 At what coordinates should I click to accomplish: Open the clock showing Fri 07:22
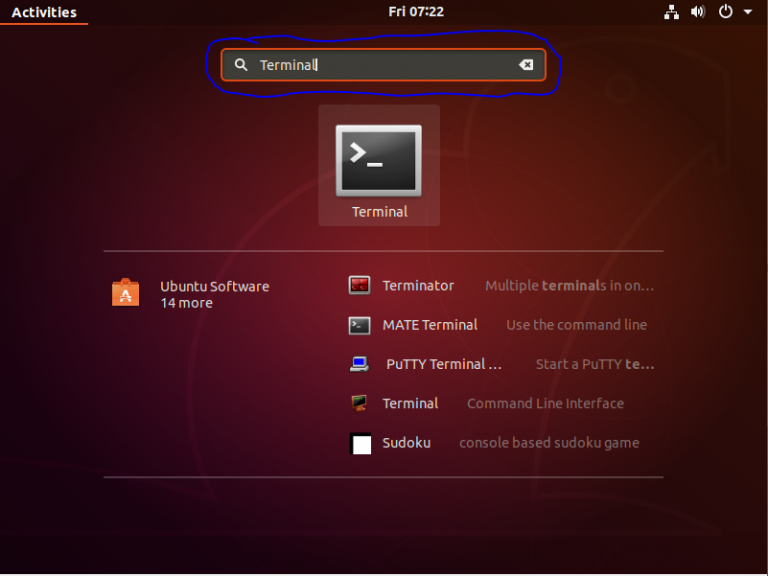click(x=416, y=12)
